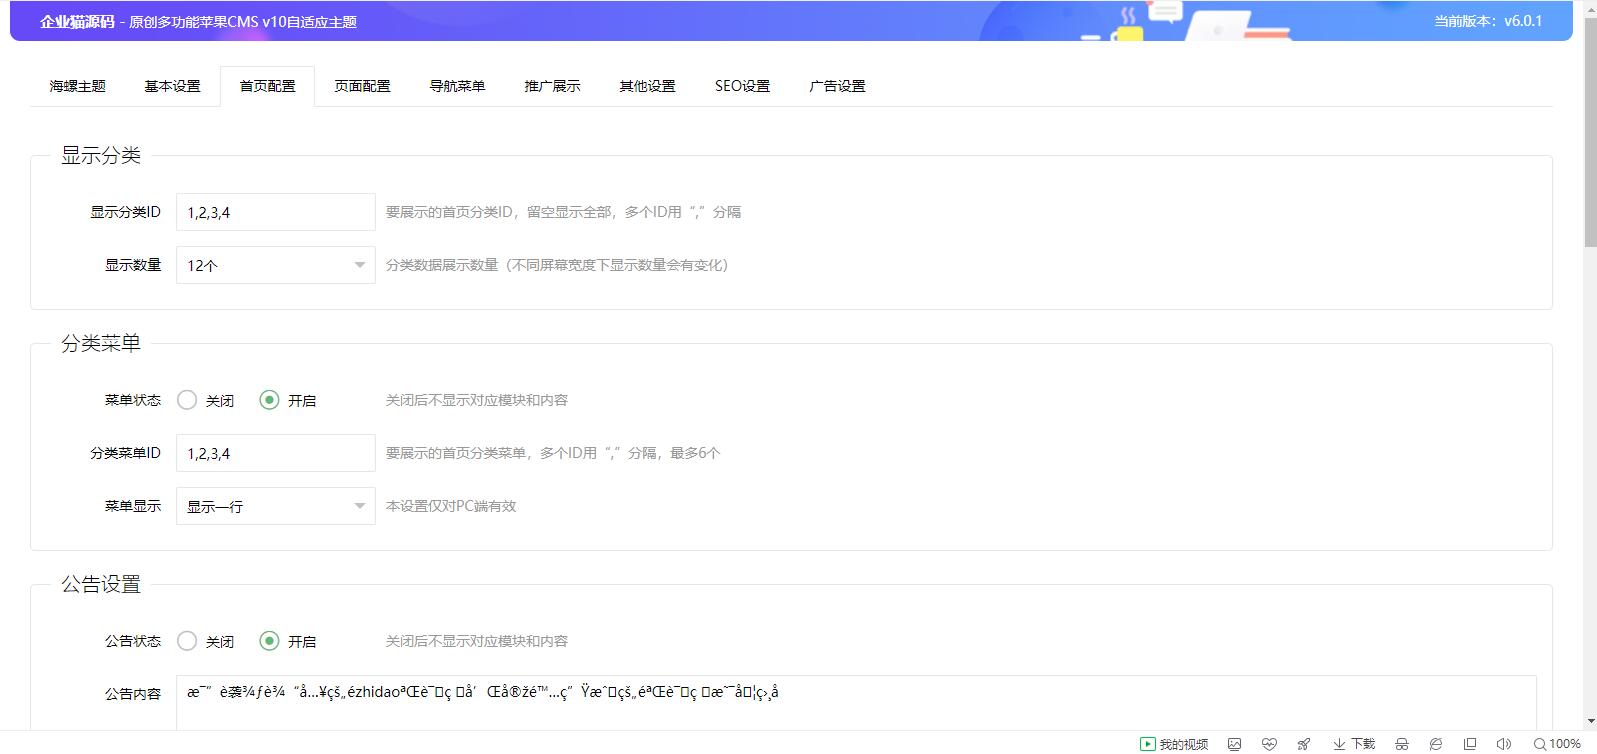Open the SEO设置 tab
Screen dimensions: 1597x754
click(742, 86)
